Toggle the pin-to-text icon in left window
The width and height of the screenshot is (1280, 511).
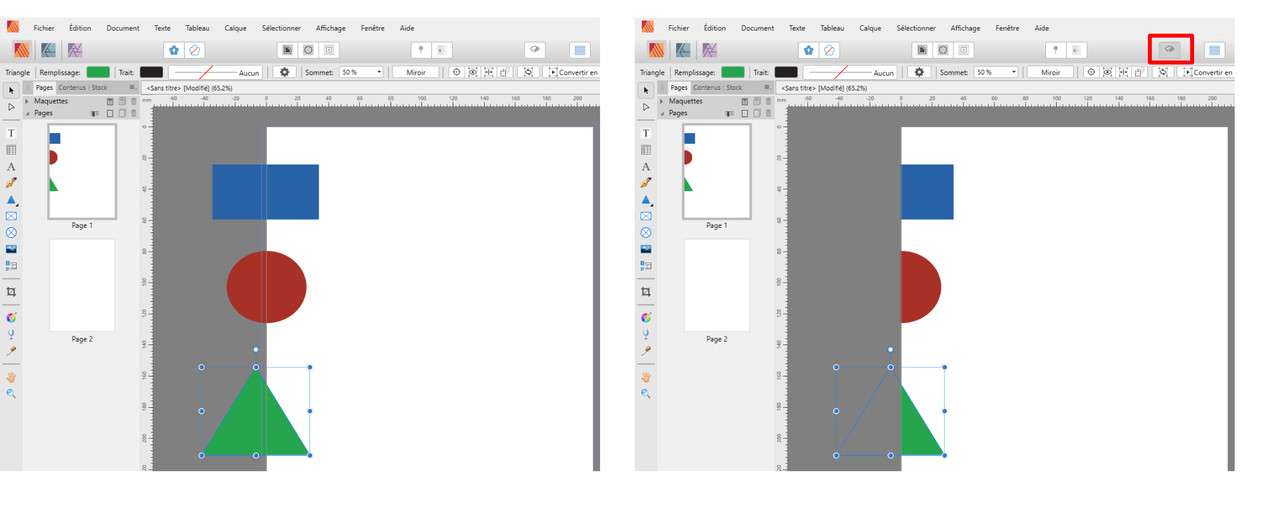click(x=421, y=50)
